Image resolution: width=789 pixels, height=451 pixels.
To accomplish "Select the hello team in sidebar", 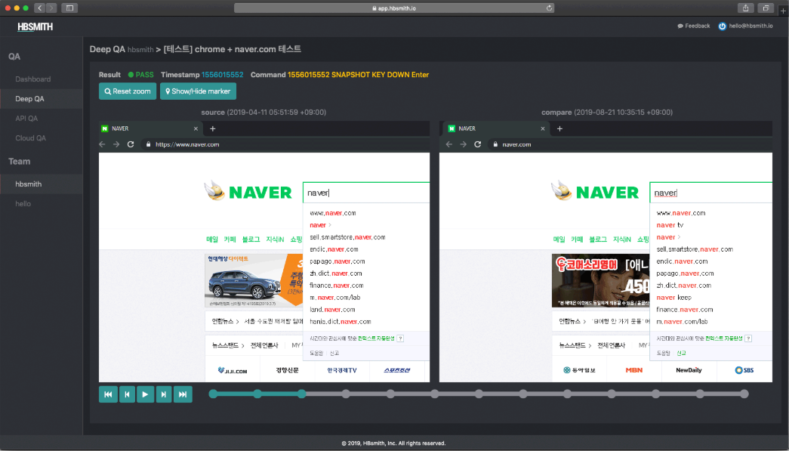I will [x=23, y=203].
